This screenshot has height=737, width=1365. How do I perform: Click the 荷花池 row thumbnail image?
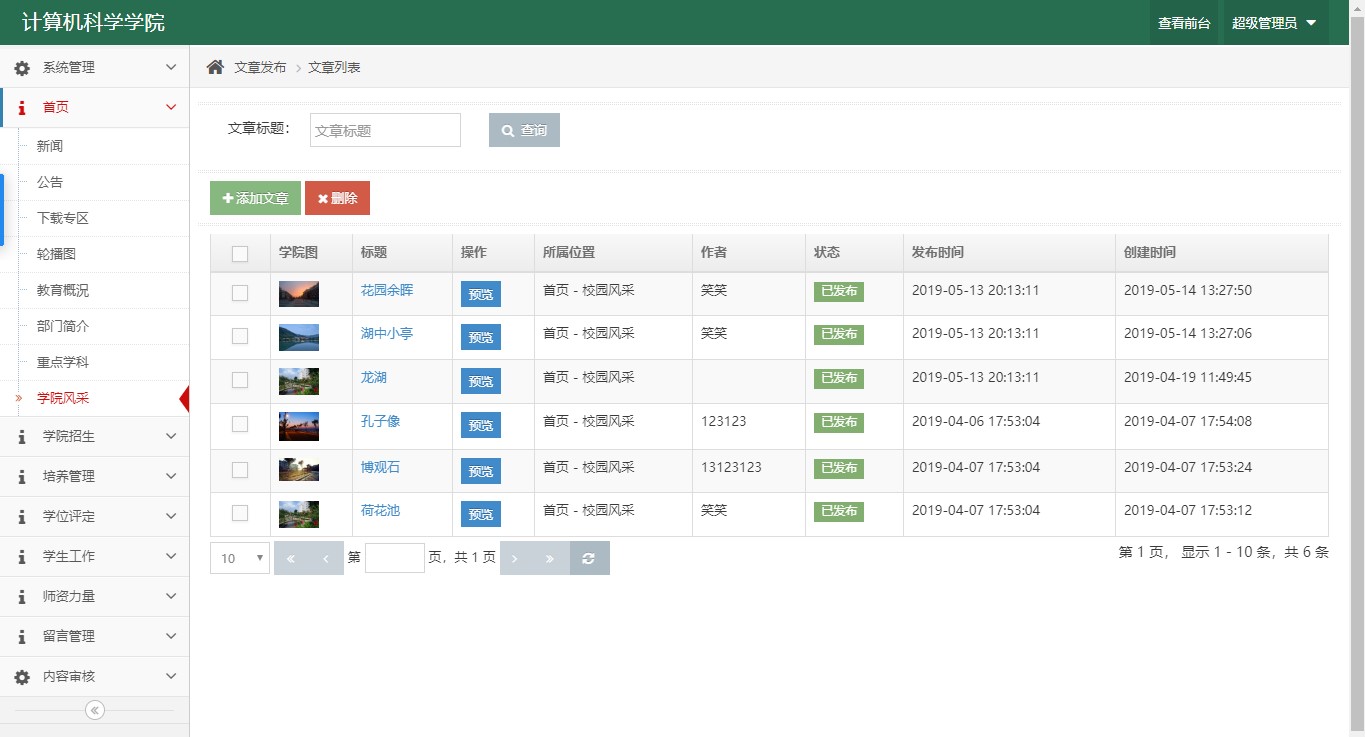click(x=299, y=514)
